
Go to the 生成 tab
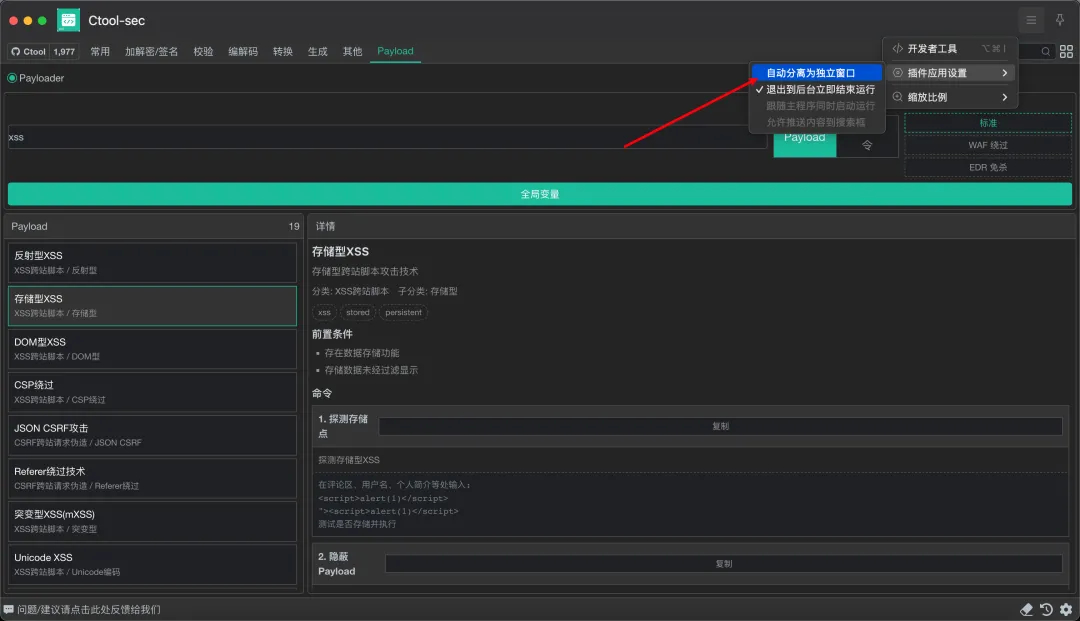pos(318,52)
